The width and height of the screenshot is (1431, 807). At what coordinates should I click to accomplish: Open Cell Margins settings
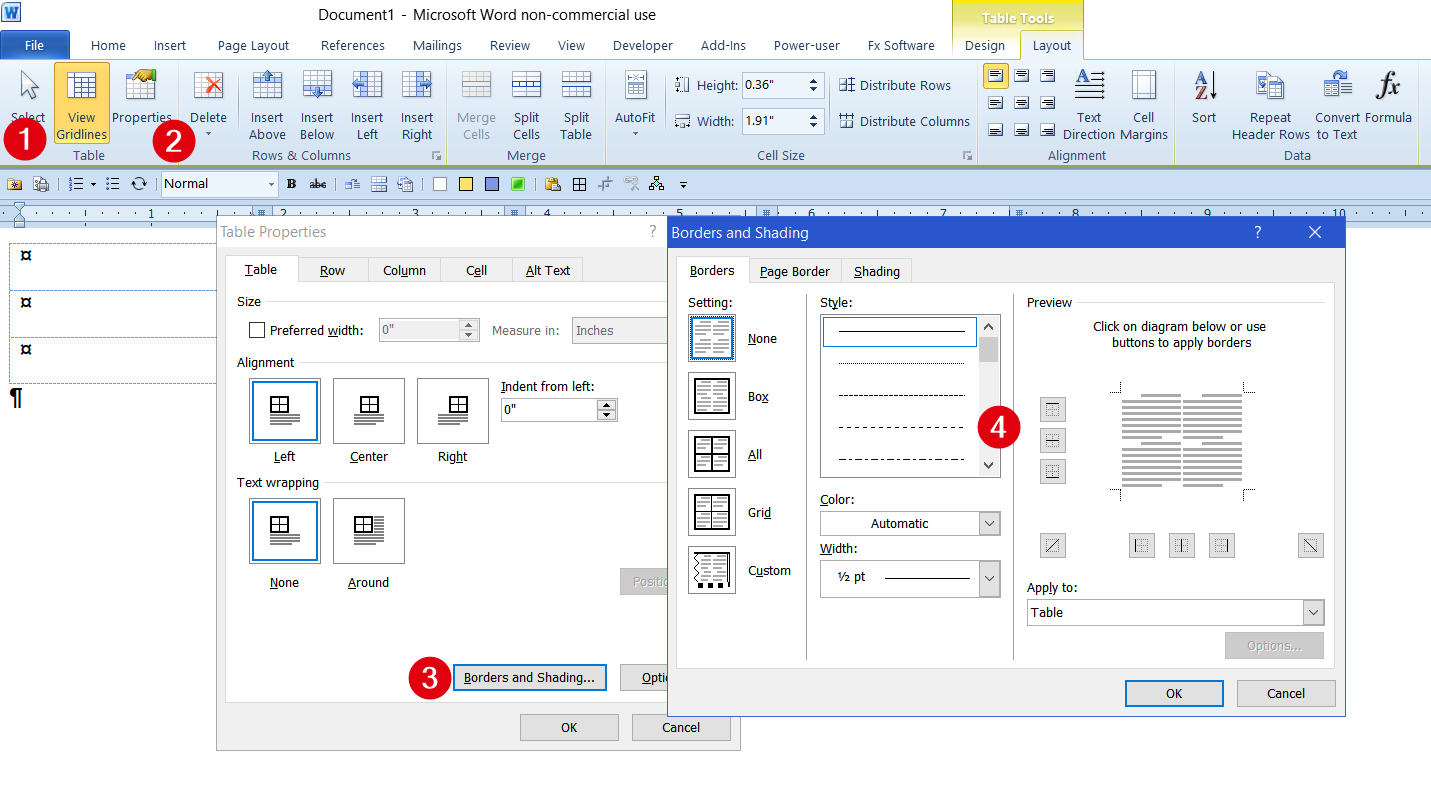[x=1144, y=104]
